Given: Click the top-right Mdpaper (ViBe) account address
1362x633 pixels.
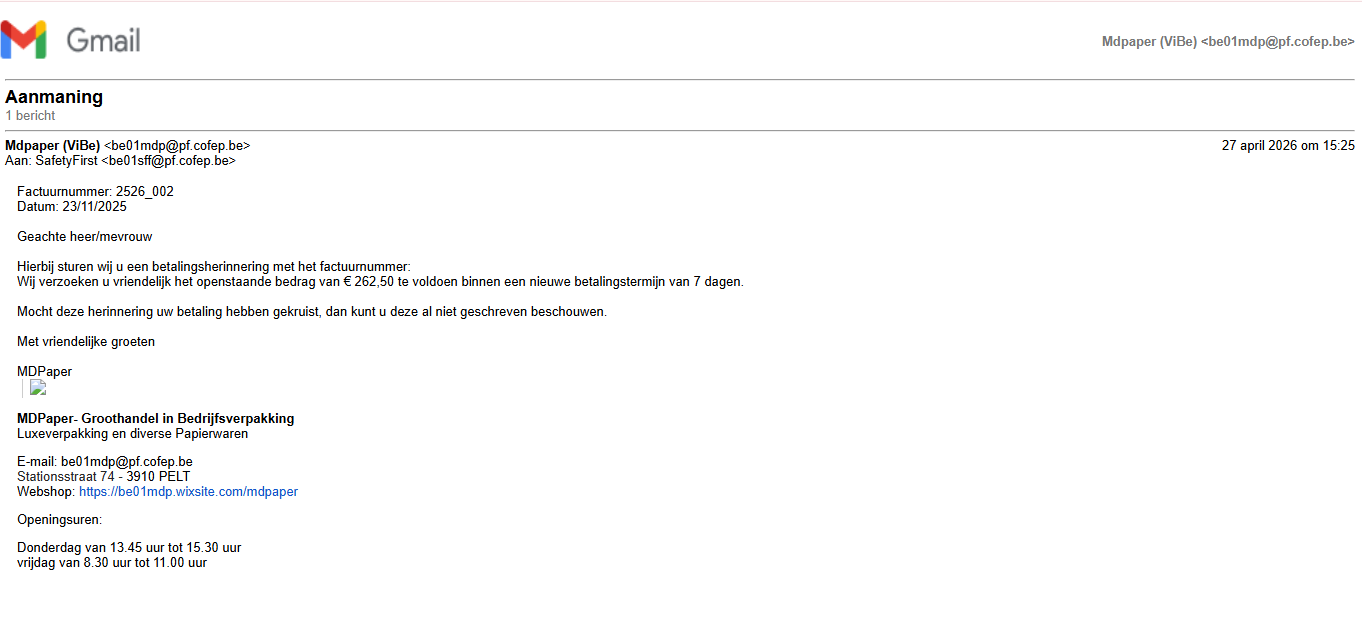Looking at the screenshot, I should coord(1228,42).
